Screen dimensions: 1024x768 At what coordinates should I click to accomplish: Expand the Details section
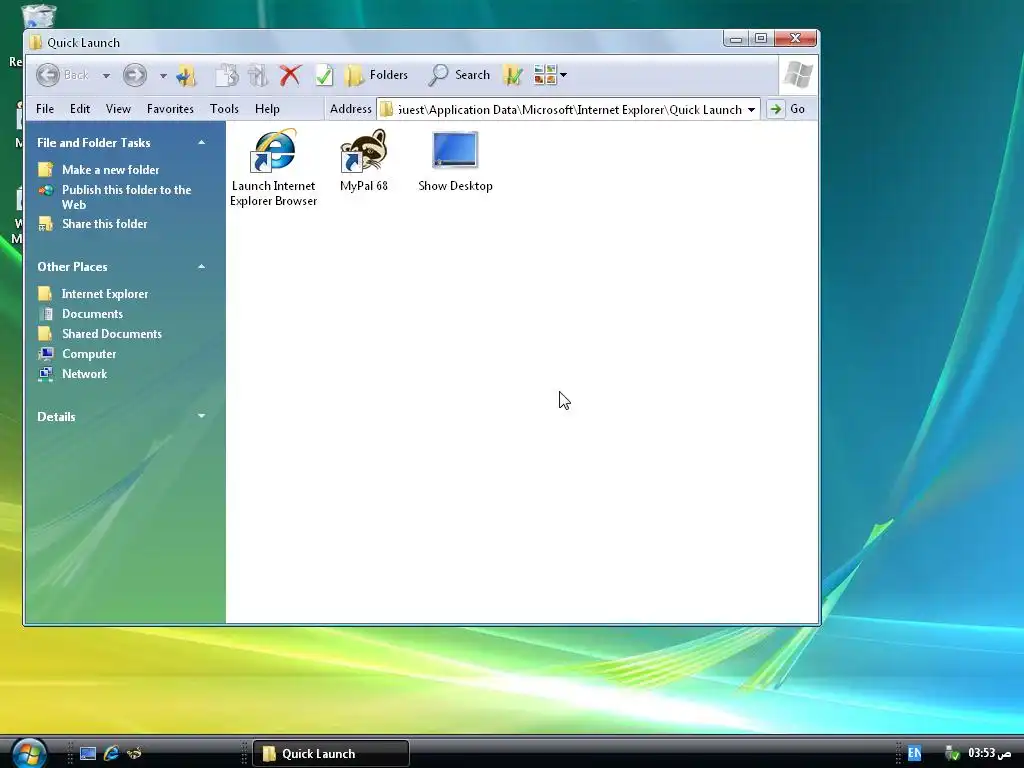pyautogui.click(x=201, y=416)
